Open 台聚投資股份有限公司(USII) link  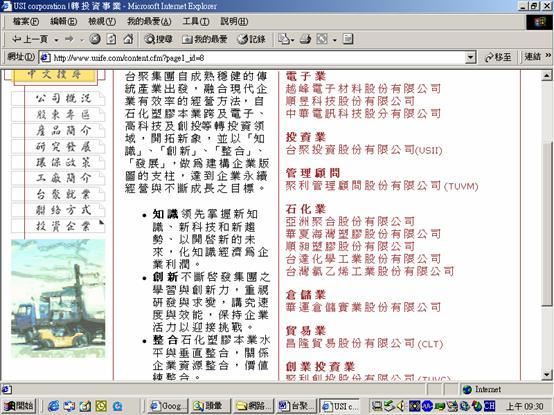(364, 150)
